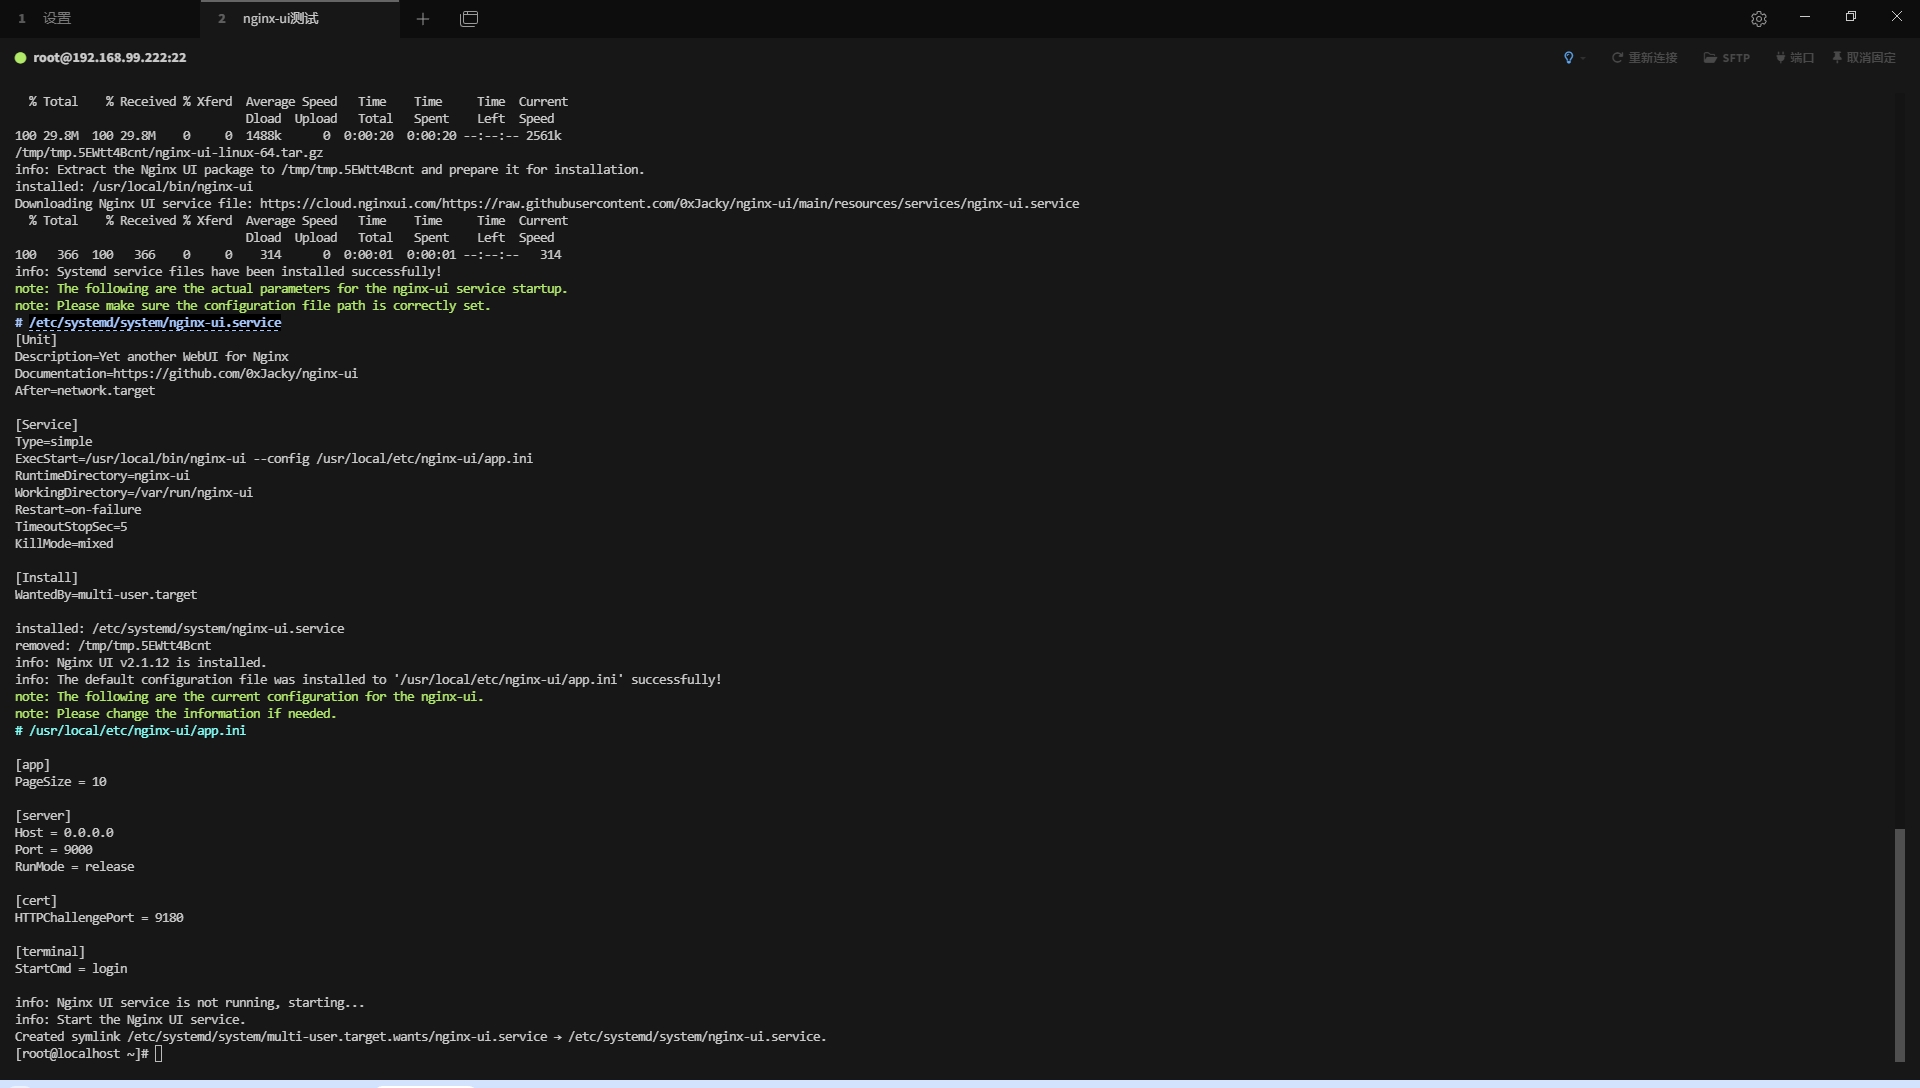Click the 'Port = 9000' line

53,850
